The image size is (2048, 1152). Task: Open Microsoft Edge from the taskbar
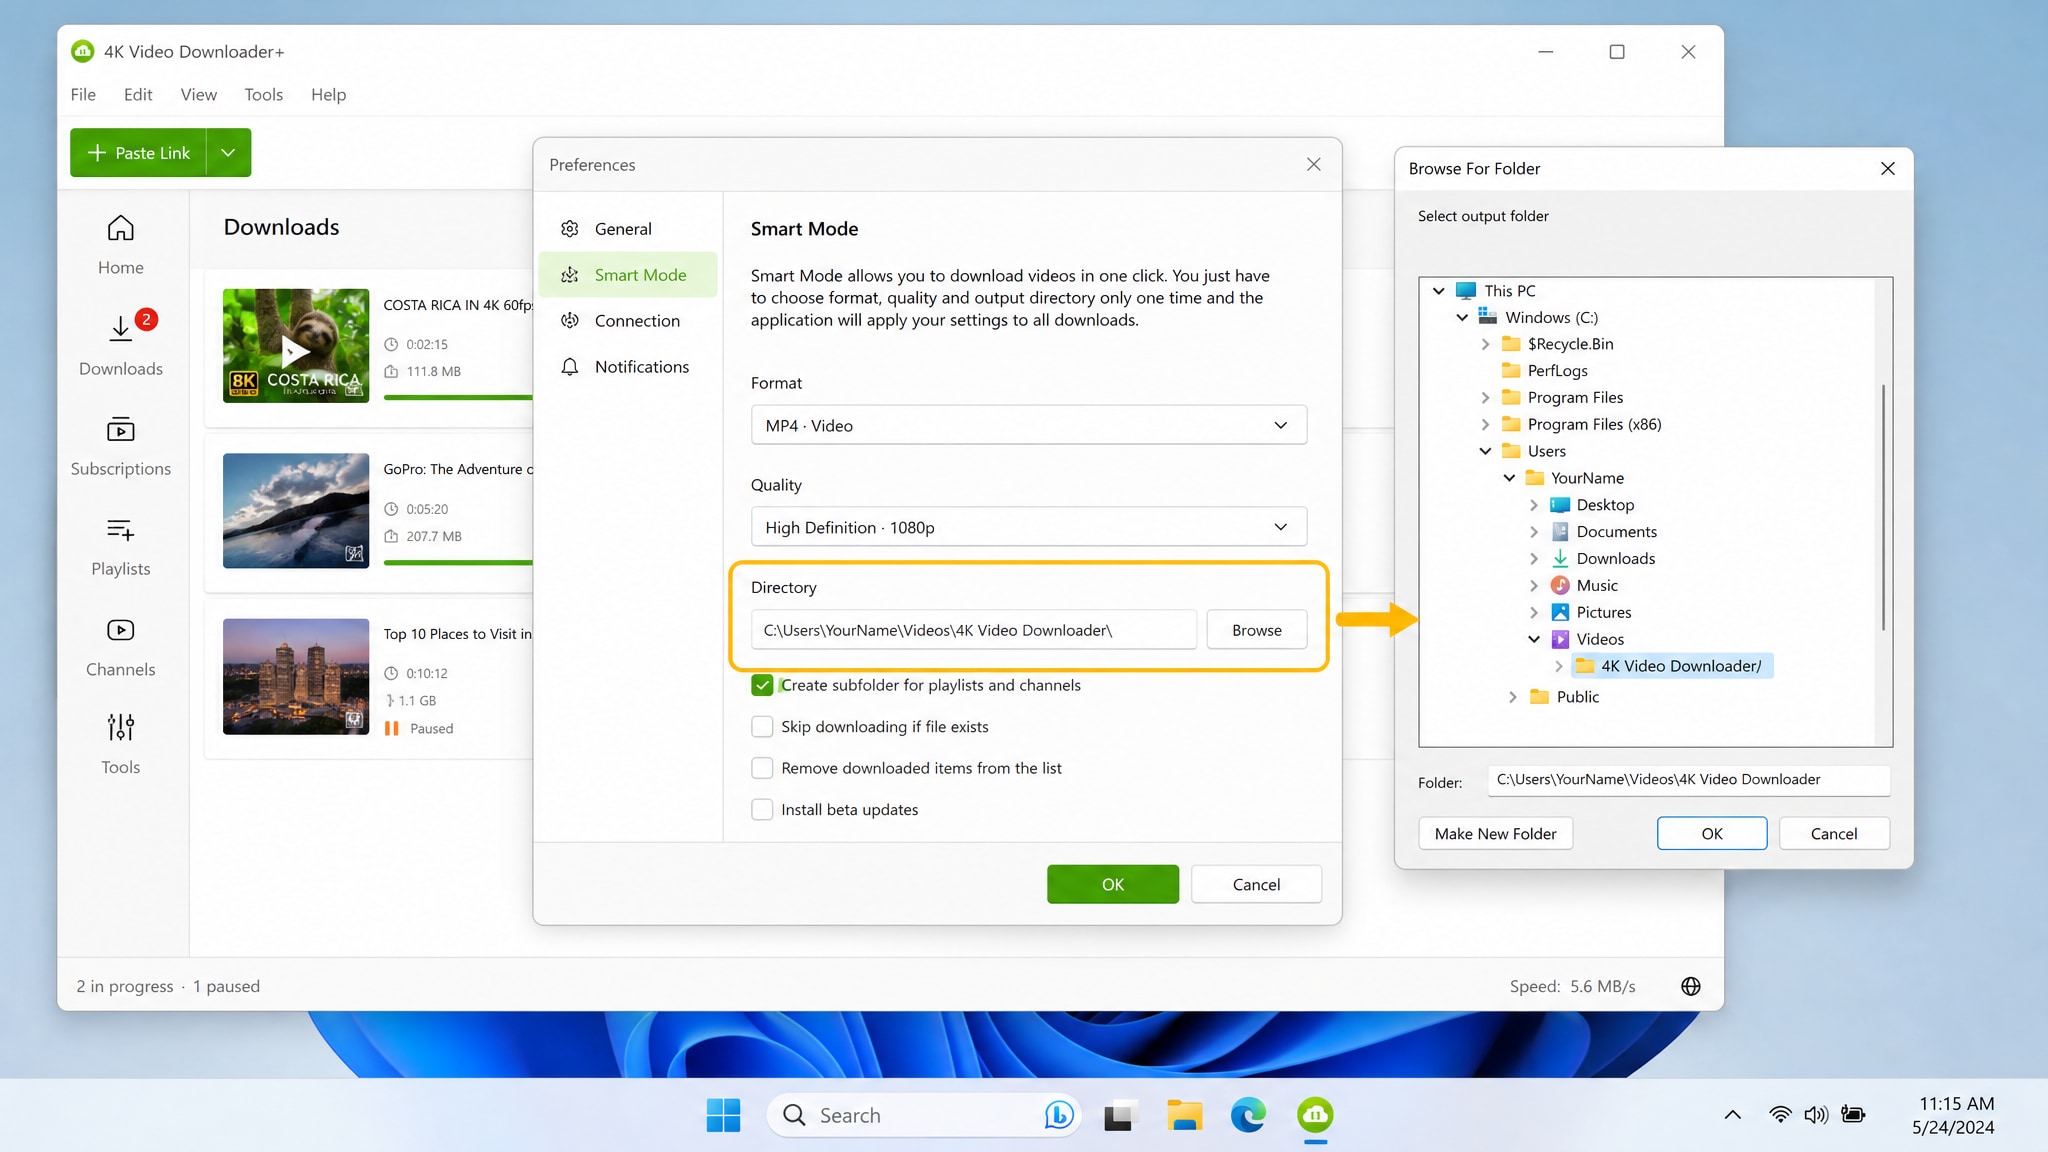coord(1248,1115)
